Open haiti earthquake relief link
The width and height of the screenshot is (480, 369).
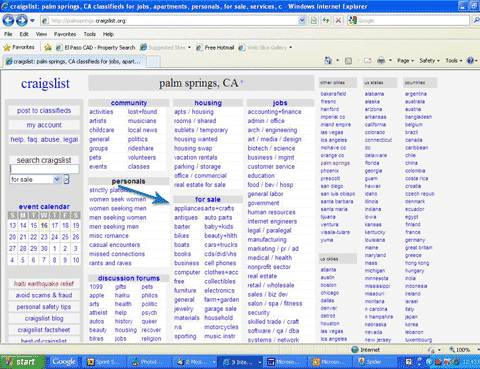click(44, 284)
